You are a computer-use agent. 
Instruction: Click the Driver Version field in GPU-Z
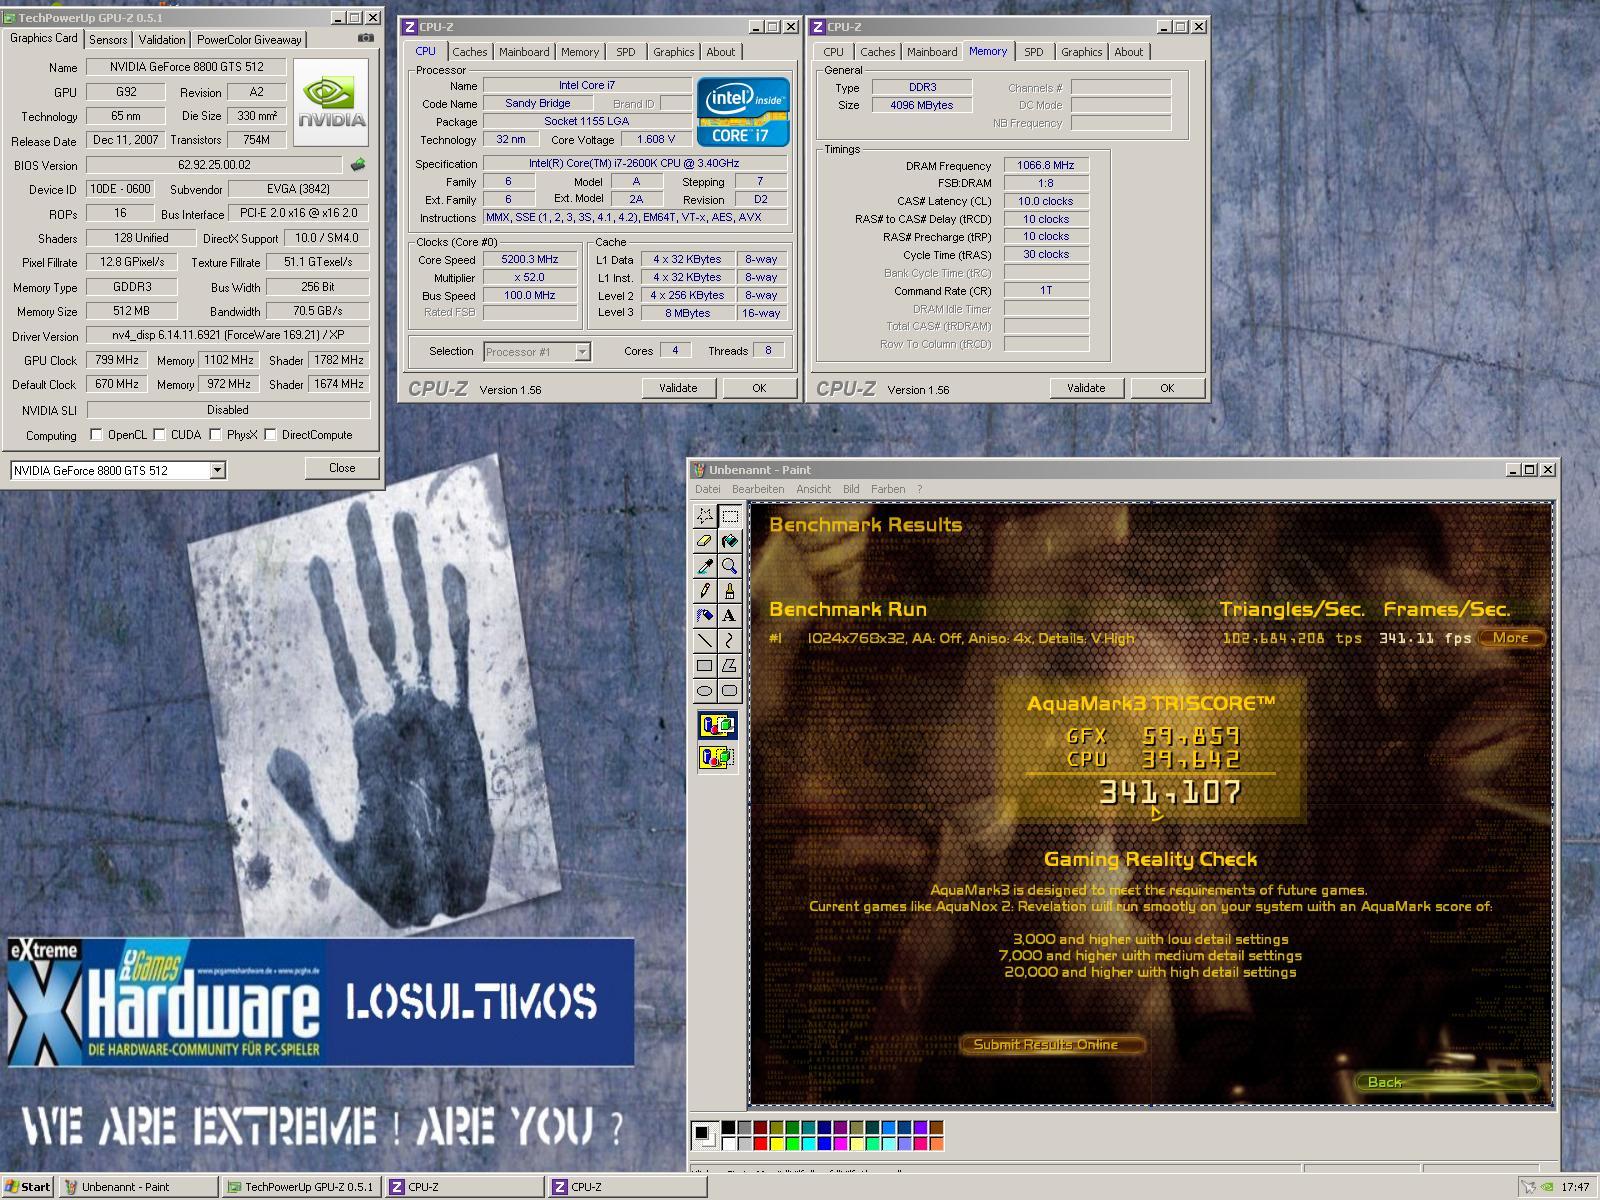(x=228, y=336)
